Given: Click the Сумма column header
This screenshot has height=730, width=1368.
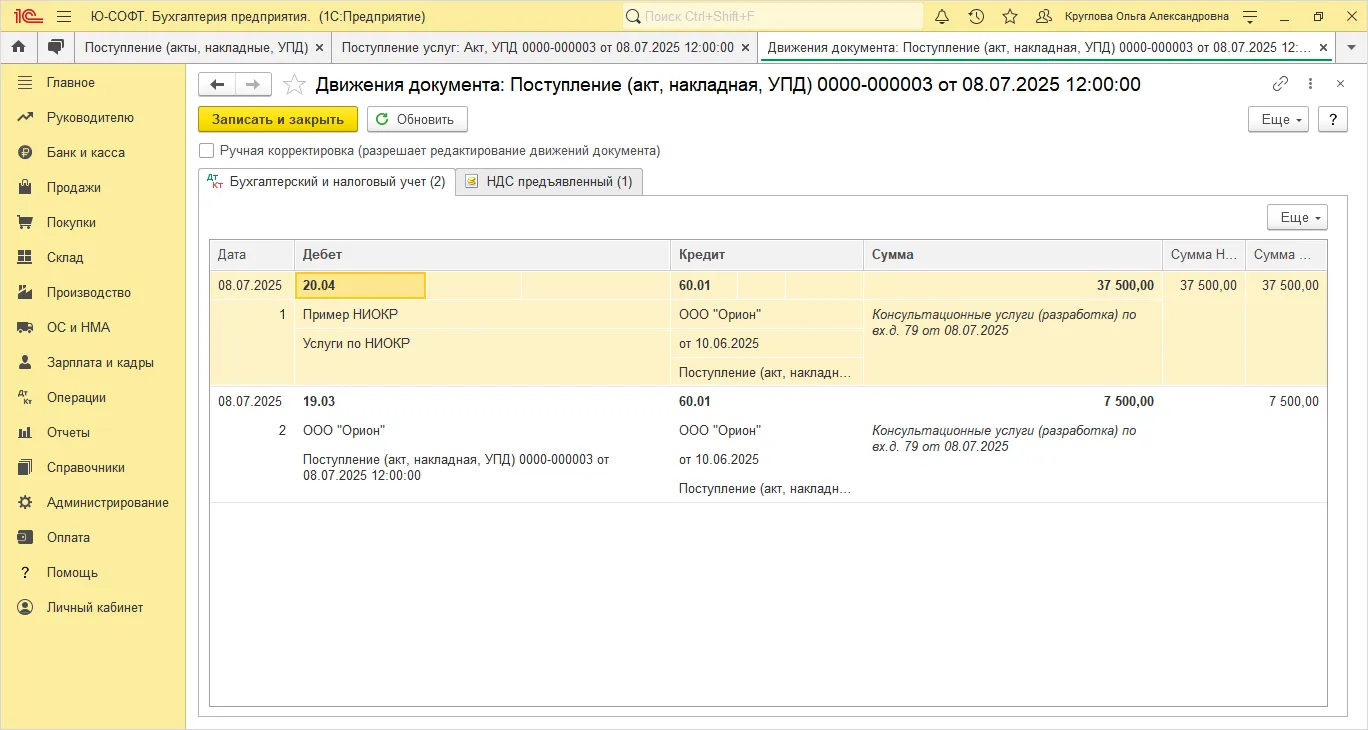Looking at the screenshot, I should [1013, 254].
